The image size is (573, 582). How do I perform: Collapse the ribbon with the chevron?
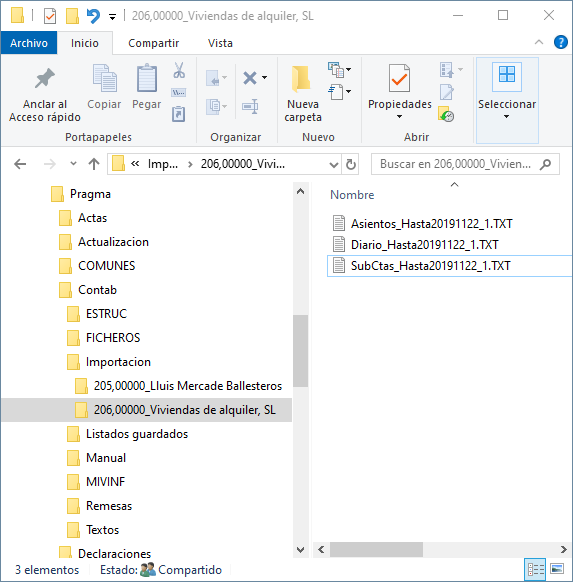click(x=539, y=42)
